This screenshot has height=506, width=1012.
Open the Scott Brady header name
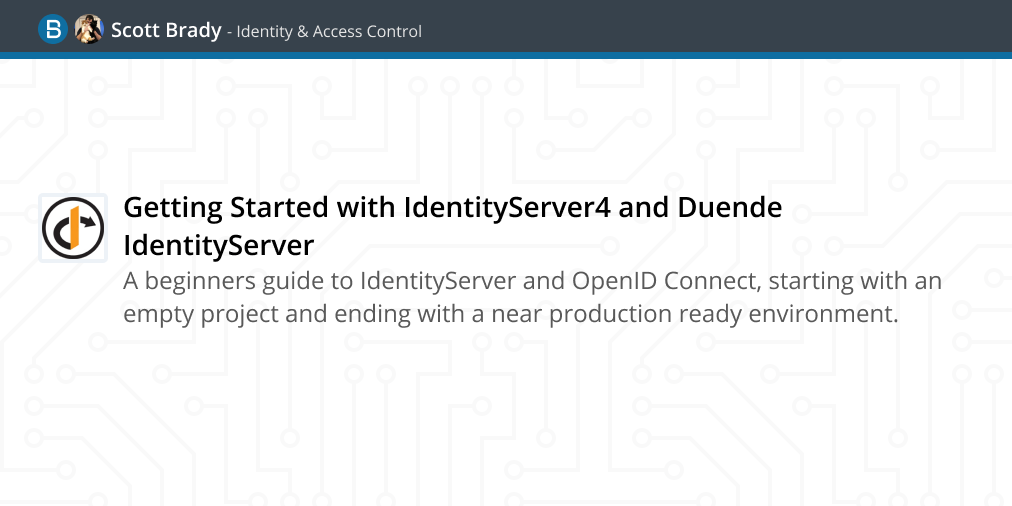pyautogui.click(x=166, y=30)
